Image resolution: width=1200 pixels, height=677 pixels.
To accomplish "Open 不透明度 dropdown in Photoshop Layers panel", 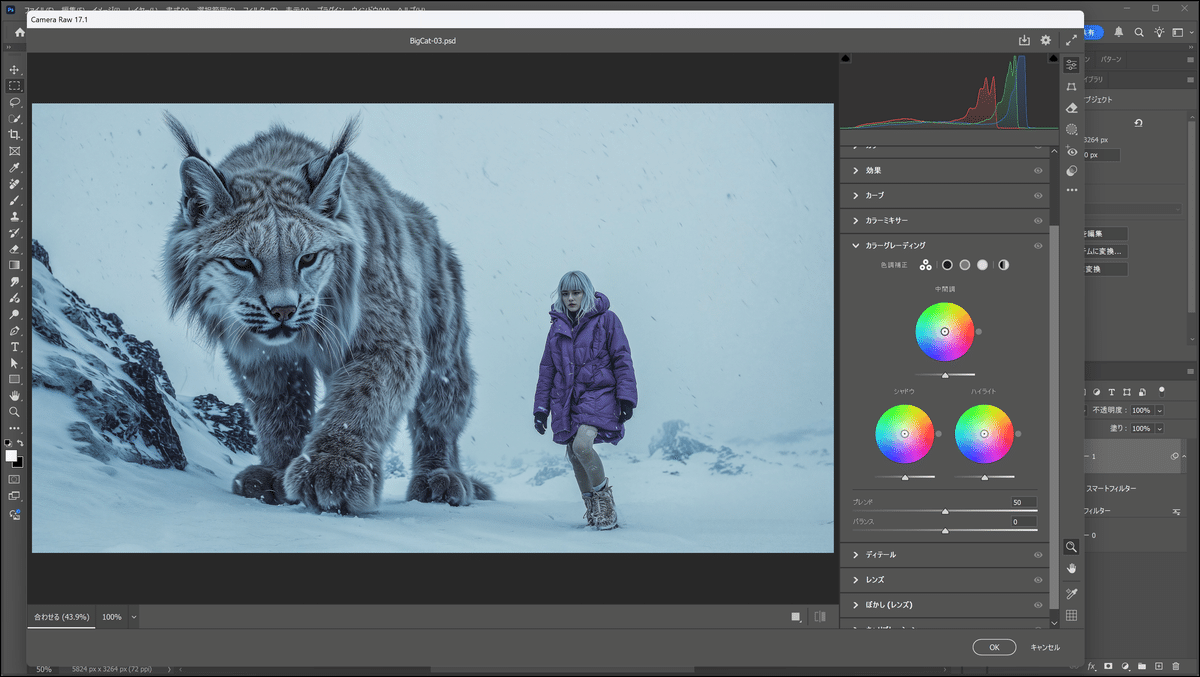I will [1160, 410].
